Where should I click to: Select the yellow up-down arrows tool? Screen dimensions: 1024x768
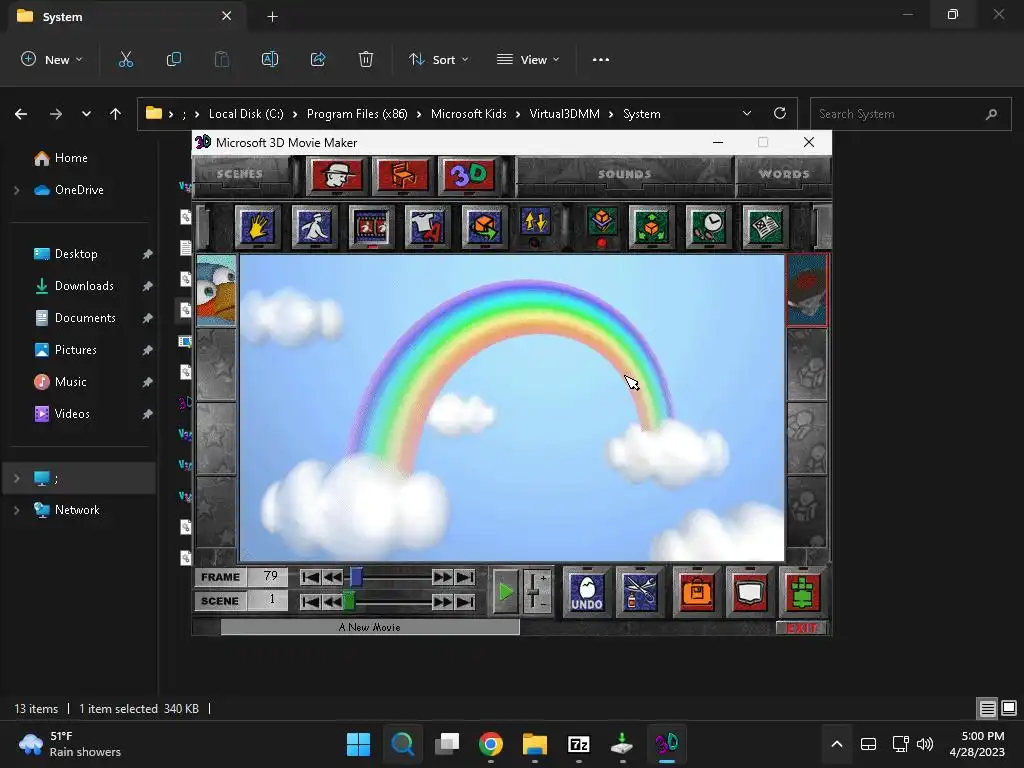click(536, 225)
